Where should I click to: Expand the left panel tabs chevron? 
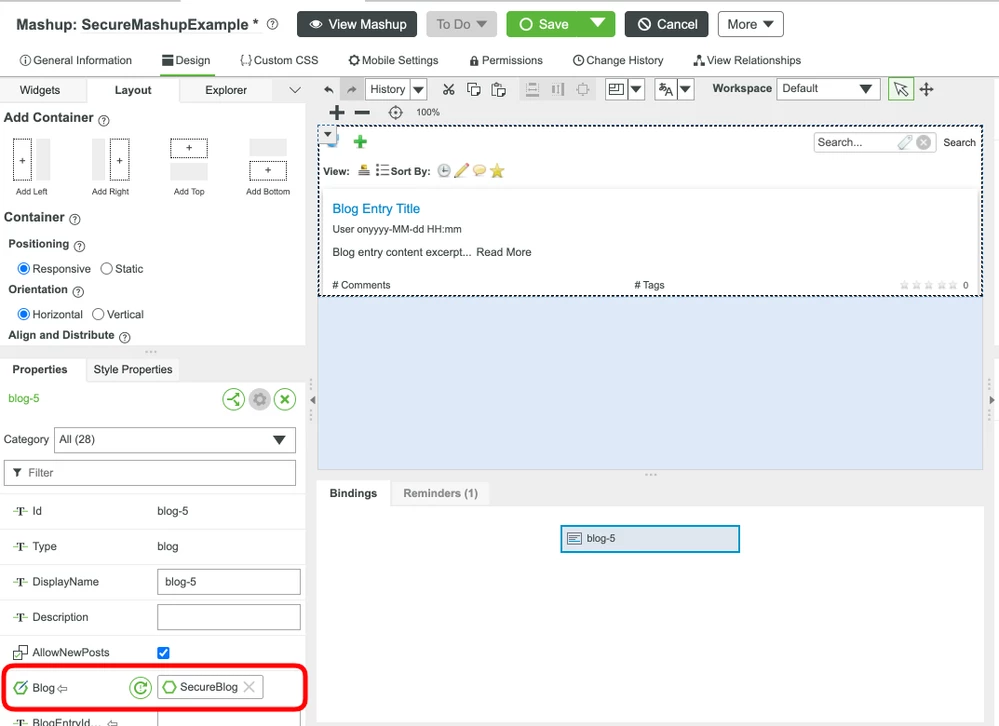(x=294, y=90)
